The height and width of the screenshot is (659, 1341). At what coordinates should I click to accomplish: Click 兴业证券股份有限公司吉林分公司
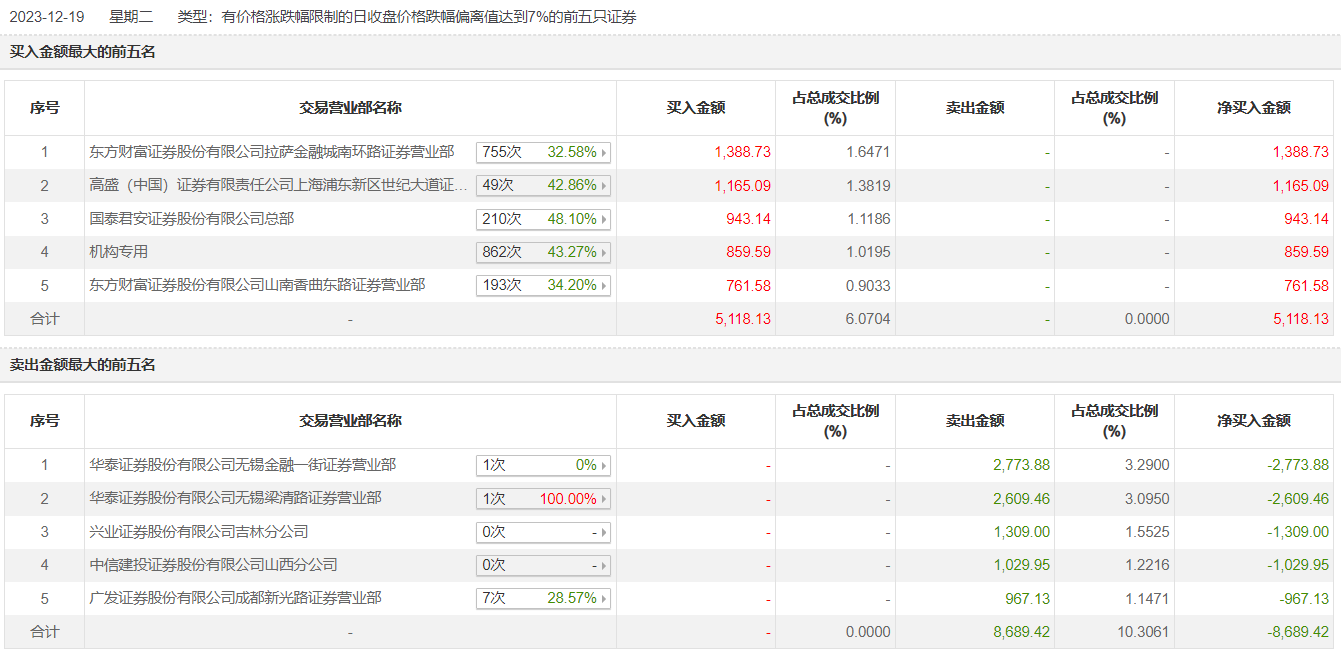[199, 532]
